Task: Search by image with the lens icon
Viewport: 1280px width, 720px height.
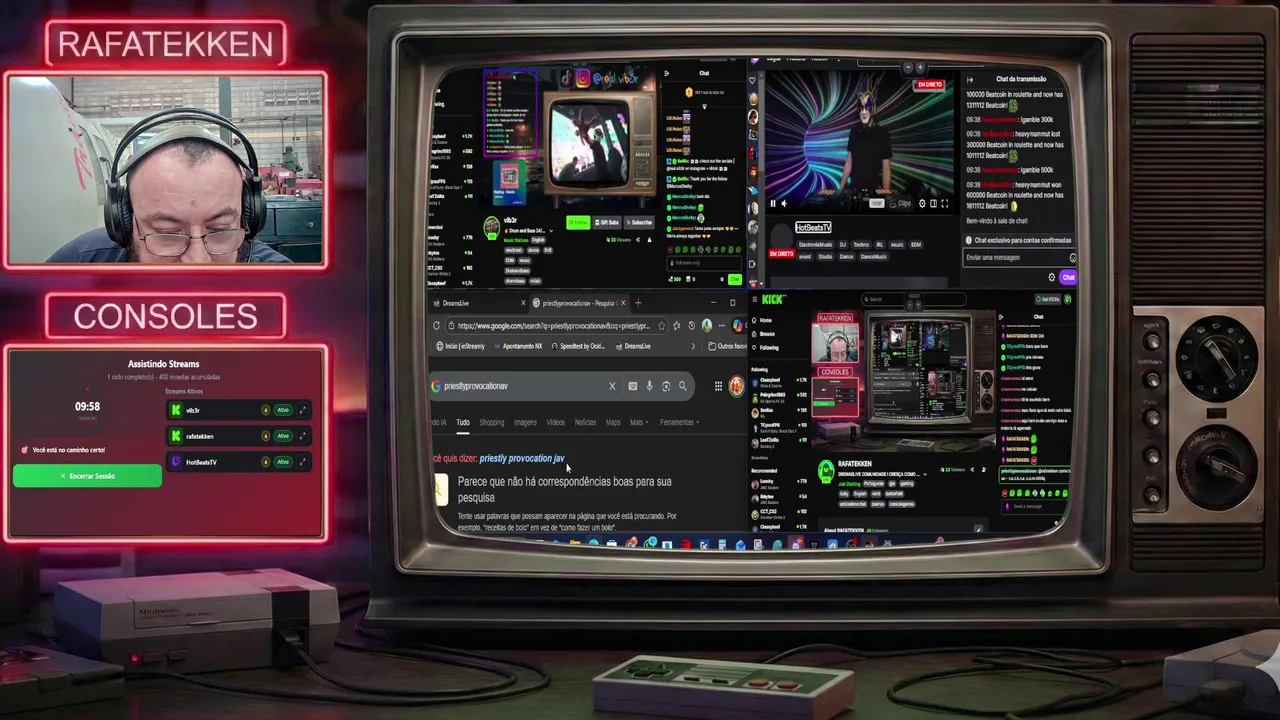Action: (666, 386)
